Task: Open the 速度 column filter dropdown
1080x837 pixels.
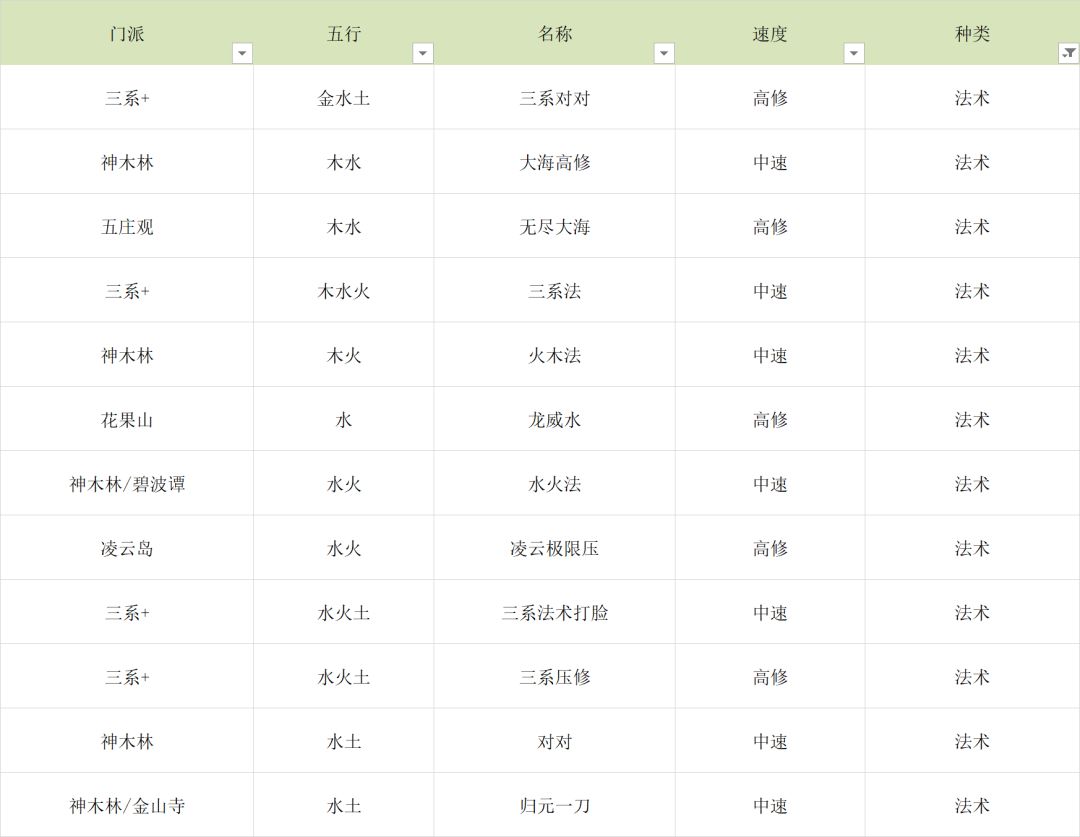Action: tap(853, 53)
